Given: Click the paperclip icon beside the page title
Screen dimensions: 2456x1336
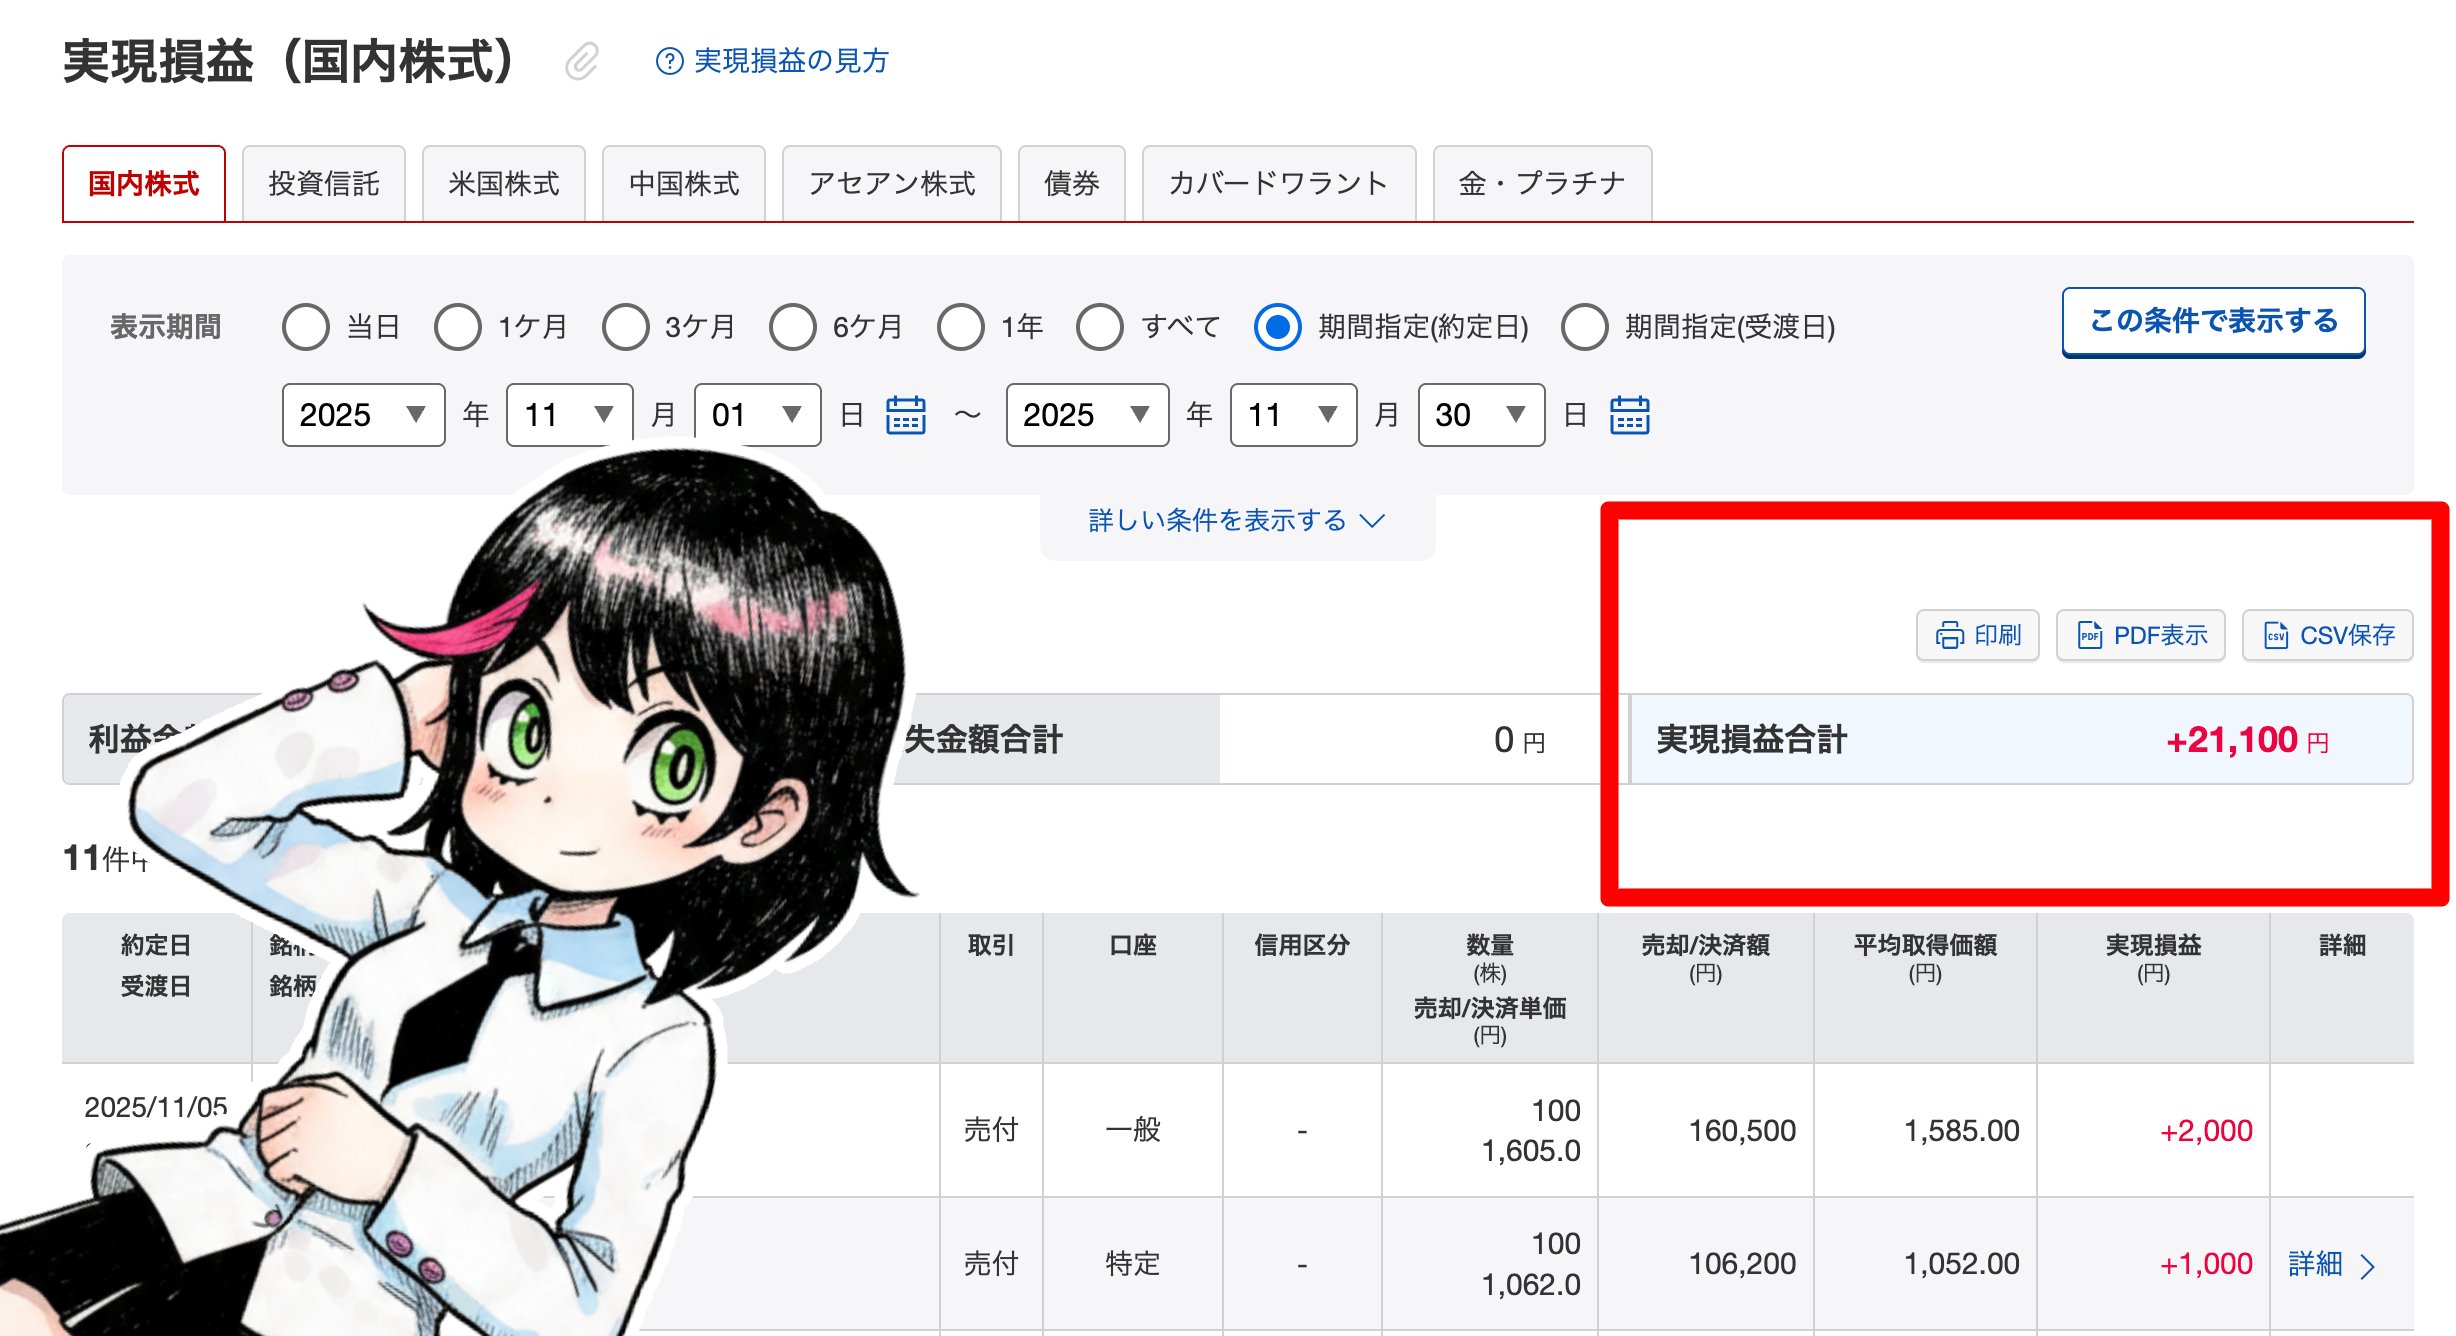Looking at the screenshot, I should [x=581, y=61].
